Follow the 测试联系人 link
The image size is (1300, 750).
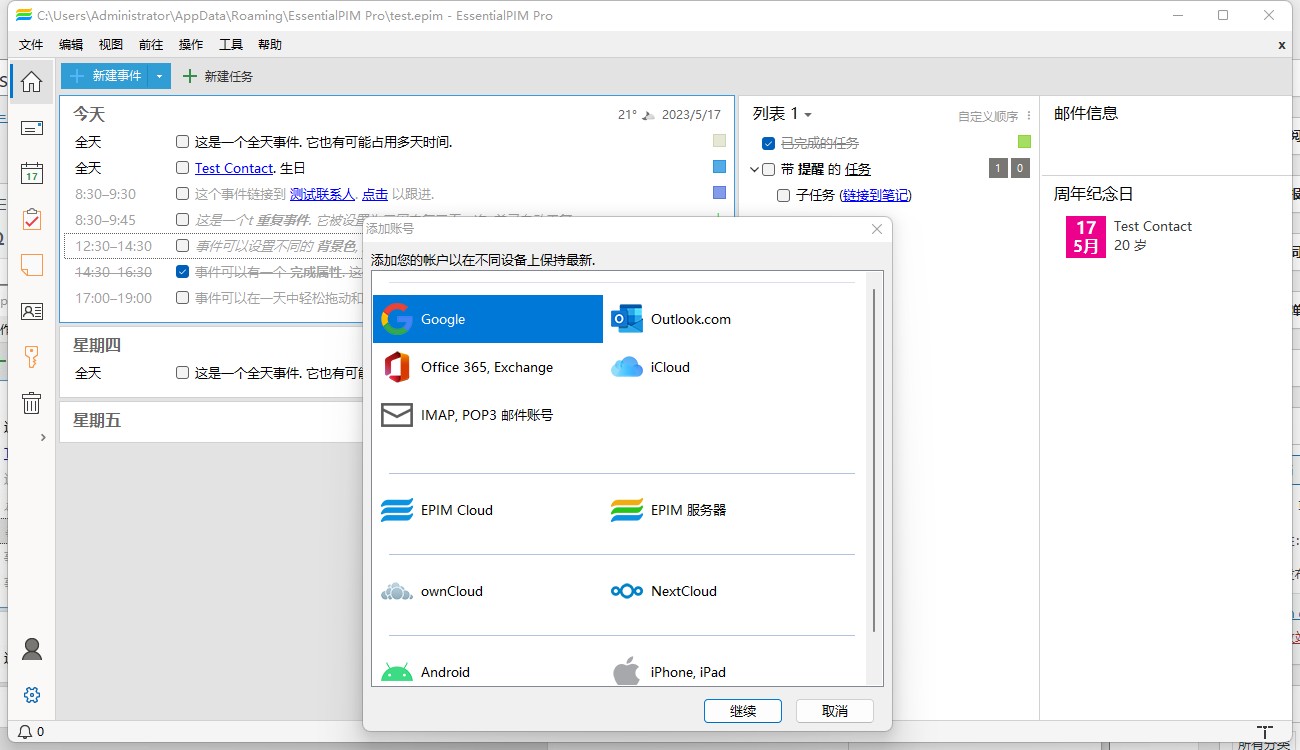click(x=322, y=194)
